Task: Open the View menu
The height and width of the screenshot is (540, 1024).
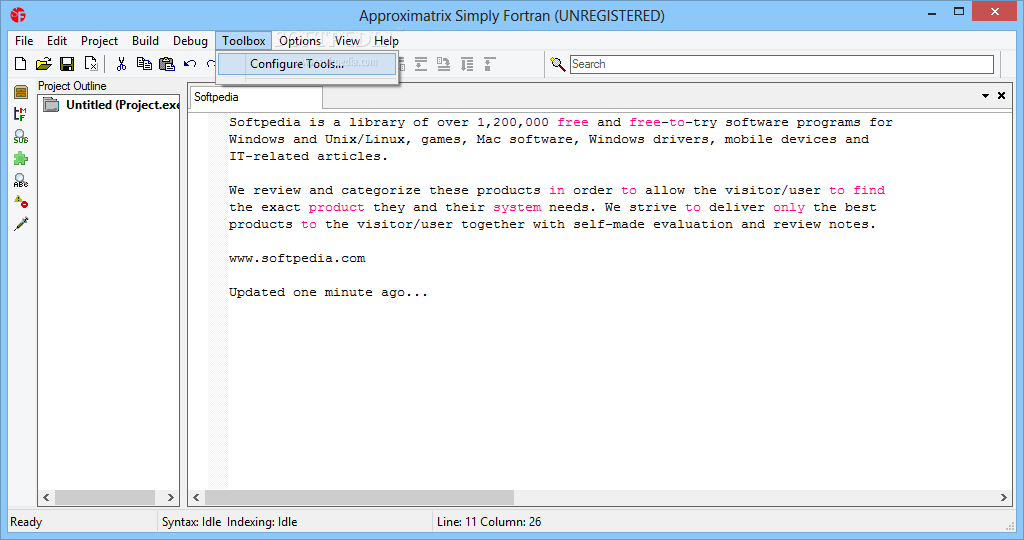Action: (347, 40)
